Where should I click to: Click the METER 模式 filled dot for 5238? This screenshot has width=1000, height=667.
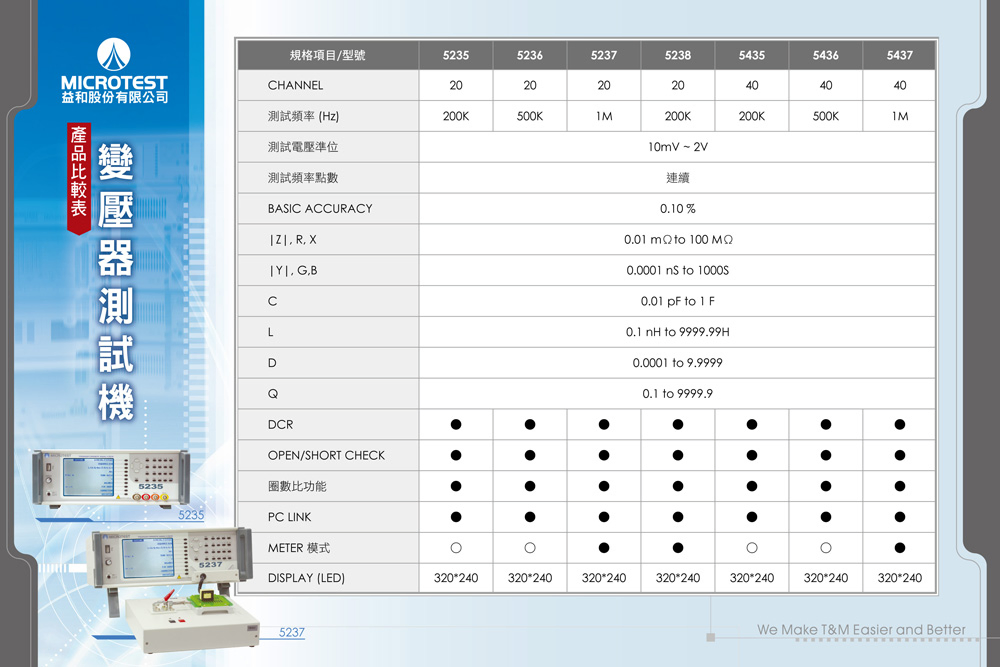coord(678,548)
